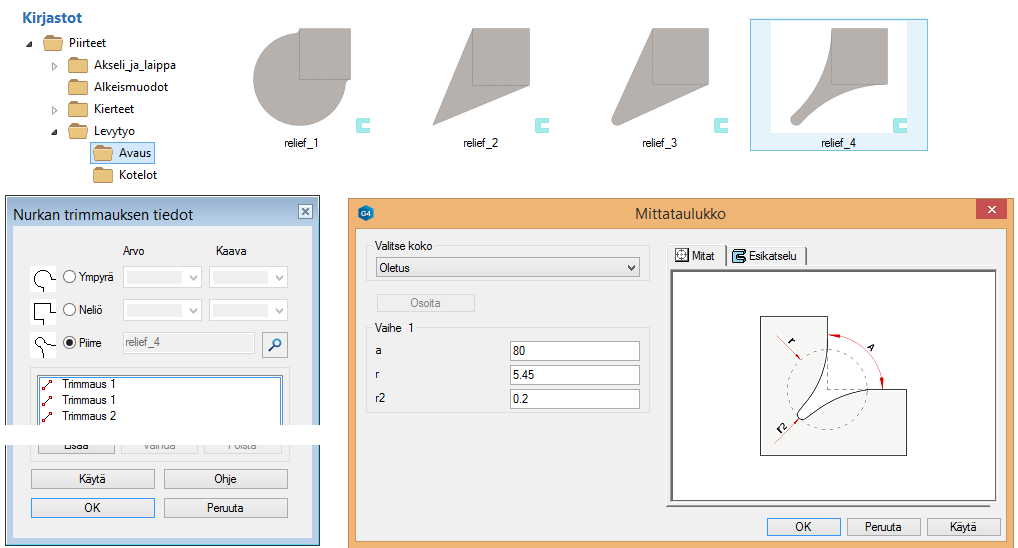Switch to the Esikatselu tab

(x=767, y=256)
